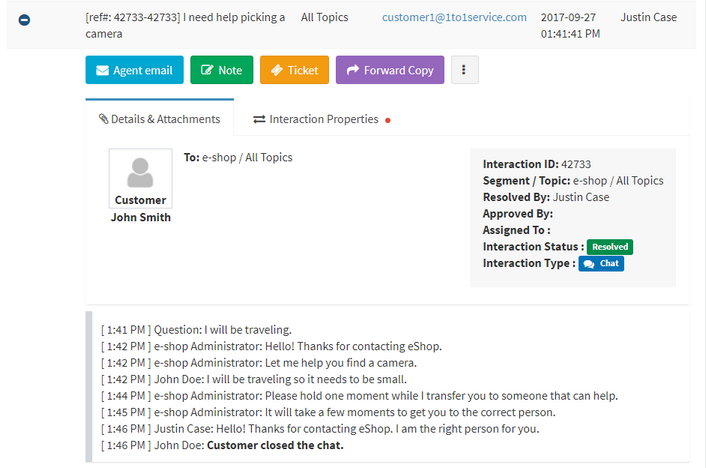The width and height of the screenshot is (706, 468).
Task: Click the Ticket button label
Action: [x=303, y=70]
